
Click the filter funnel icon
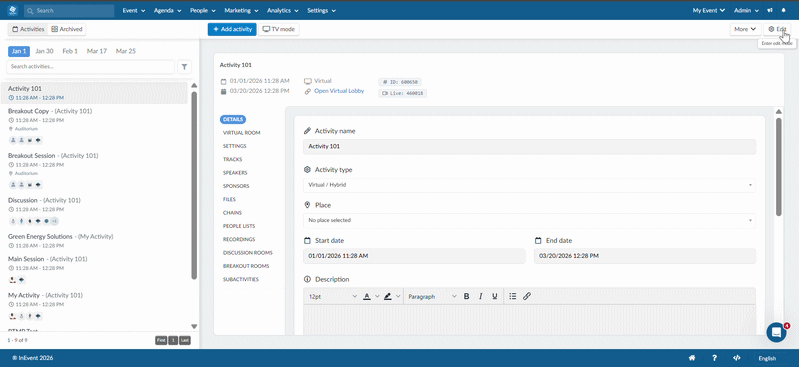184,67
